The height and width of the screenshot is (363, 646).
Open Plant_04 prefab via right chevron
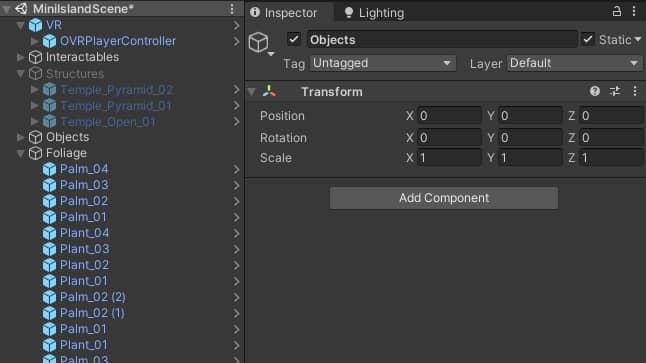tap(236, 234)
